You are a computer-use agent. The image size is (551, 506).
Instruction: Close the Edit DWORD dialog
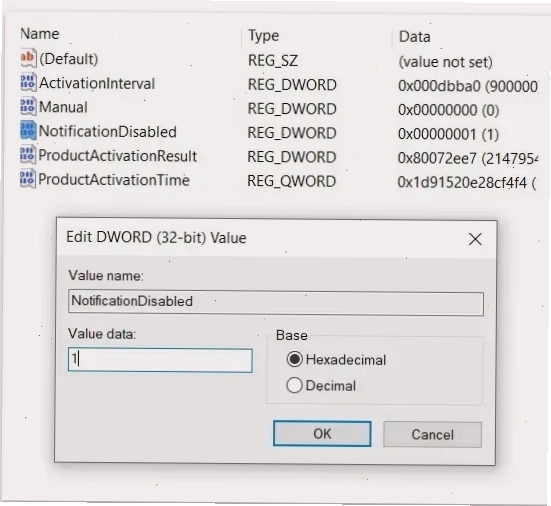tap(475, 239)
